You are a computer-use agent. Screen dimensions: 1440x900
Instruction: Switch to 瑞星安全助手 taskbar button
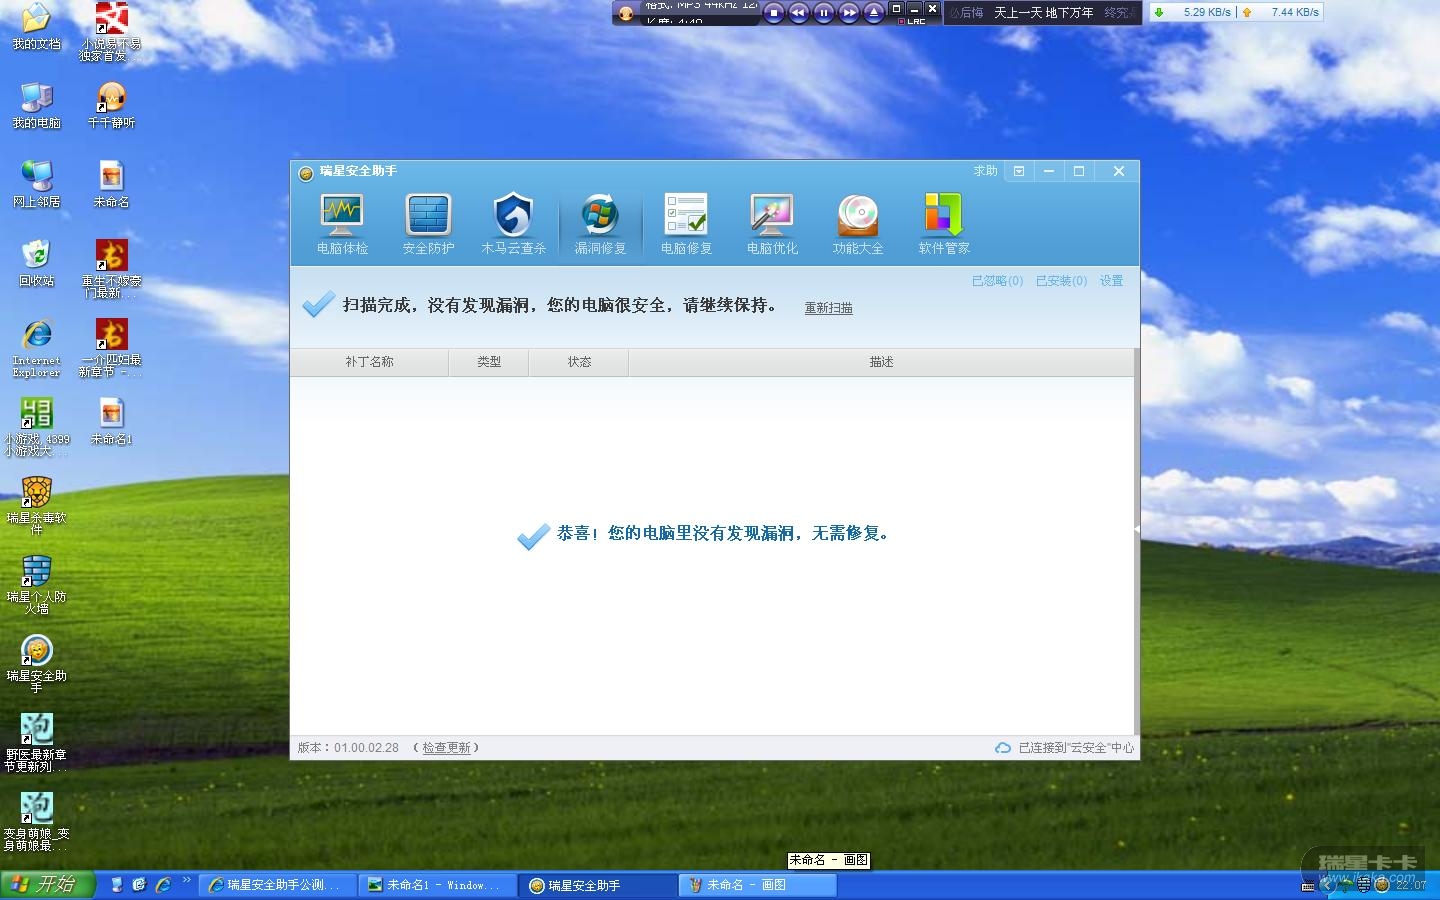click(597, 885)
